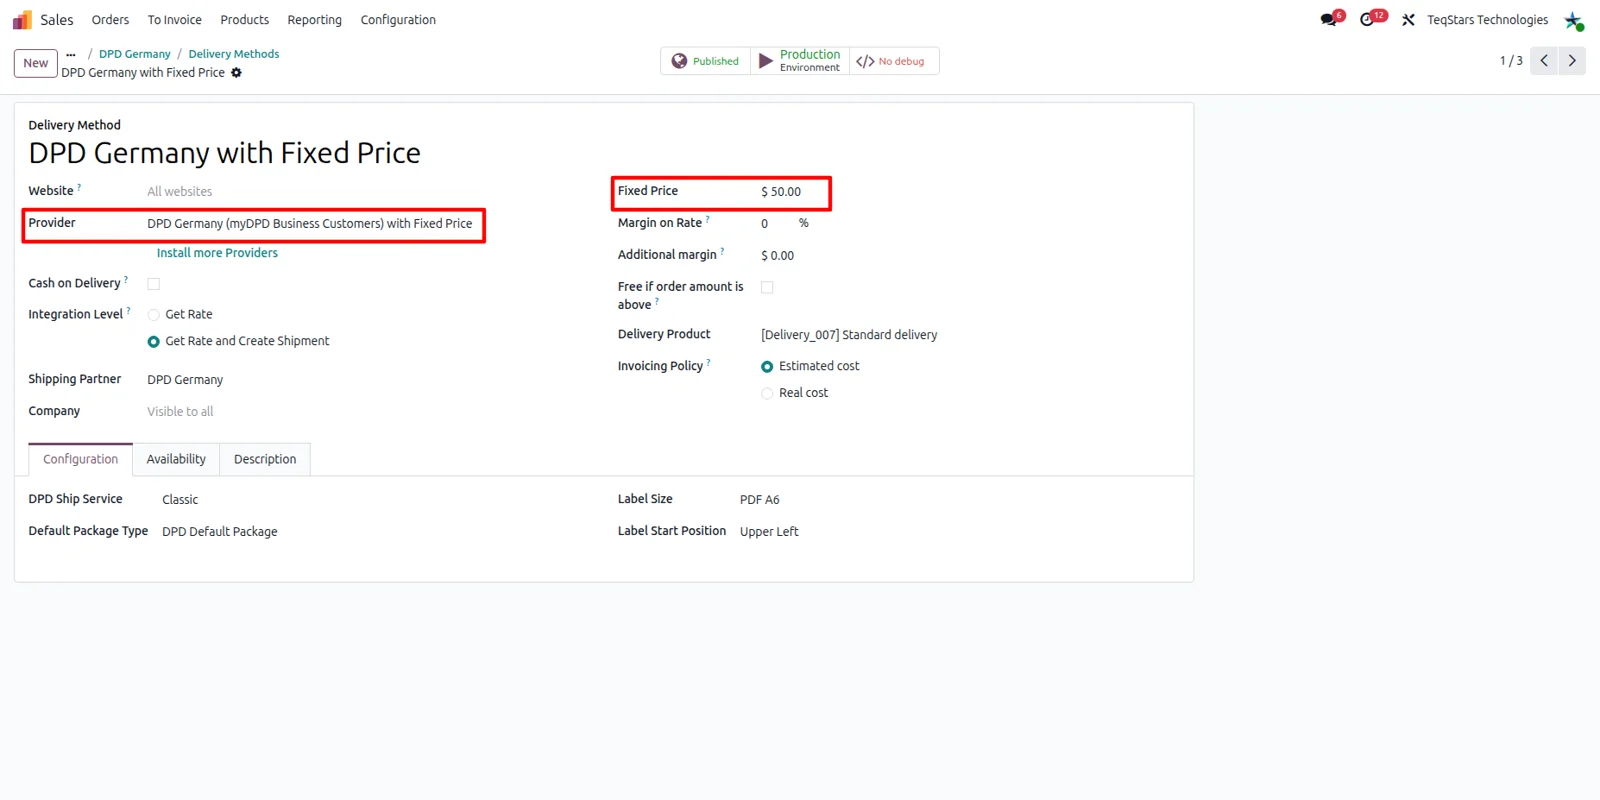The width and height of the screenshot is (1600, 800).
Task: Switch to the Description tab
Action: [265, 460]
